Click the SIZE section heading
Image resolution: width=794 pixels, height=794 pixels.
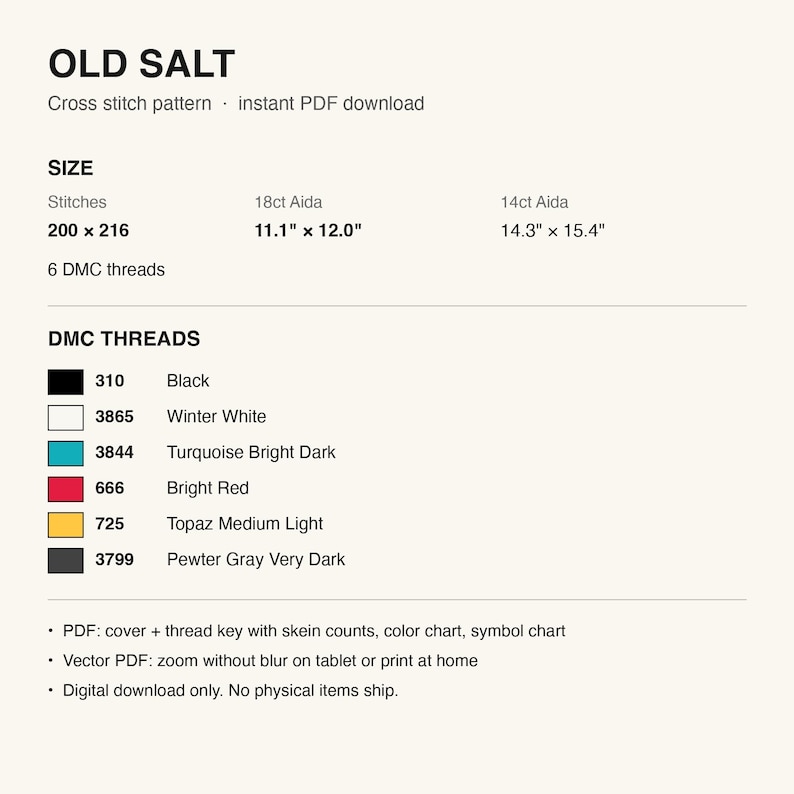(70, 168)
